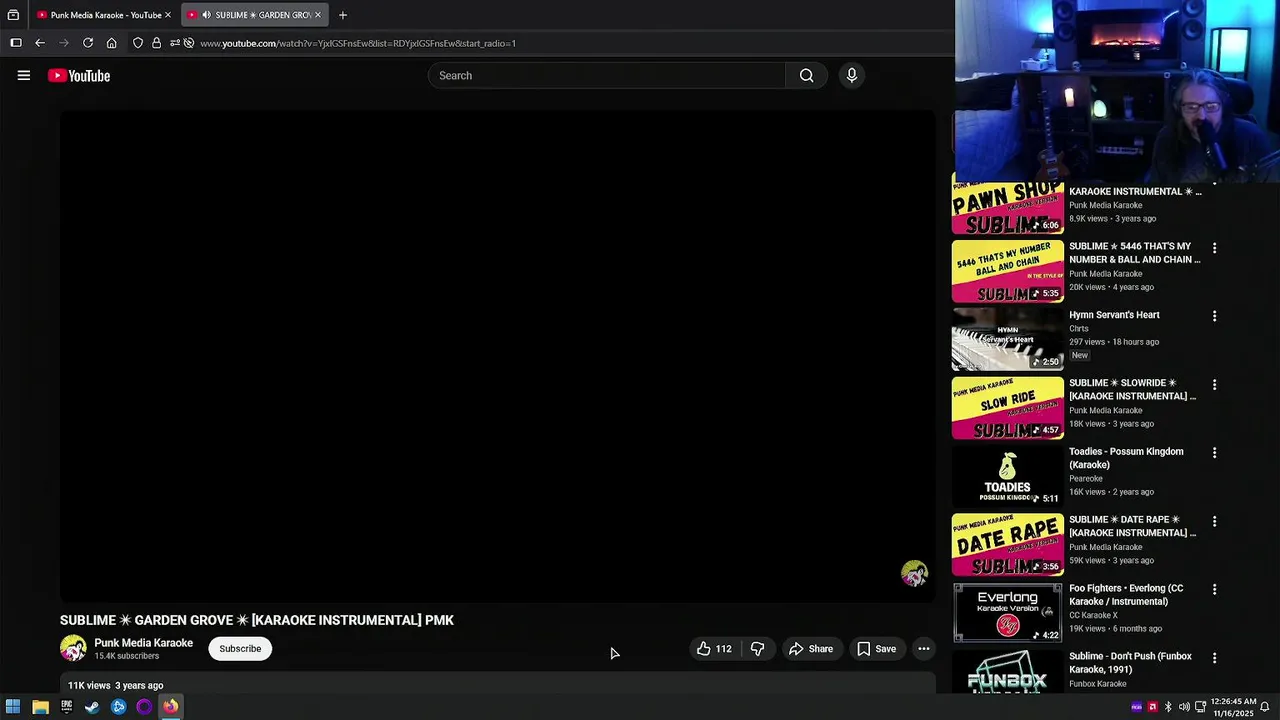Screen dimensions: 1280x720
Task: Save video to a playlist
Action: [876, 649]
